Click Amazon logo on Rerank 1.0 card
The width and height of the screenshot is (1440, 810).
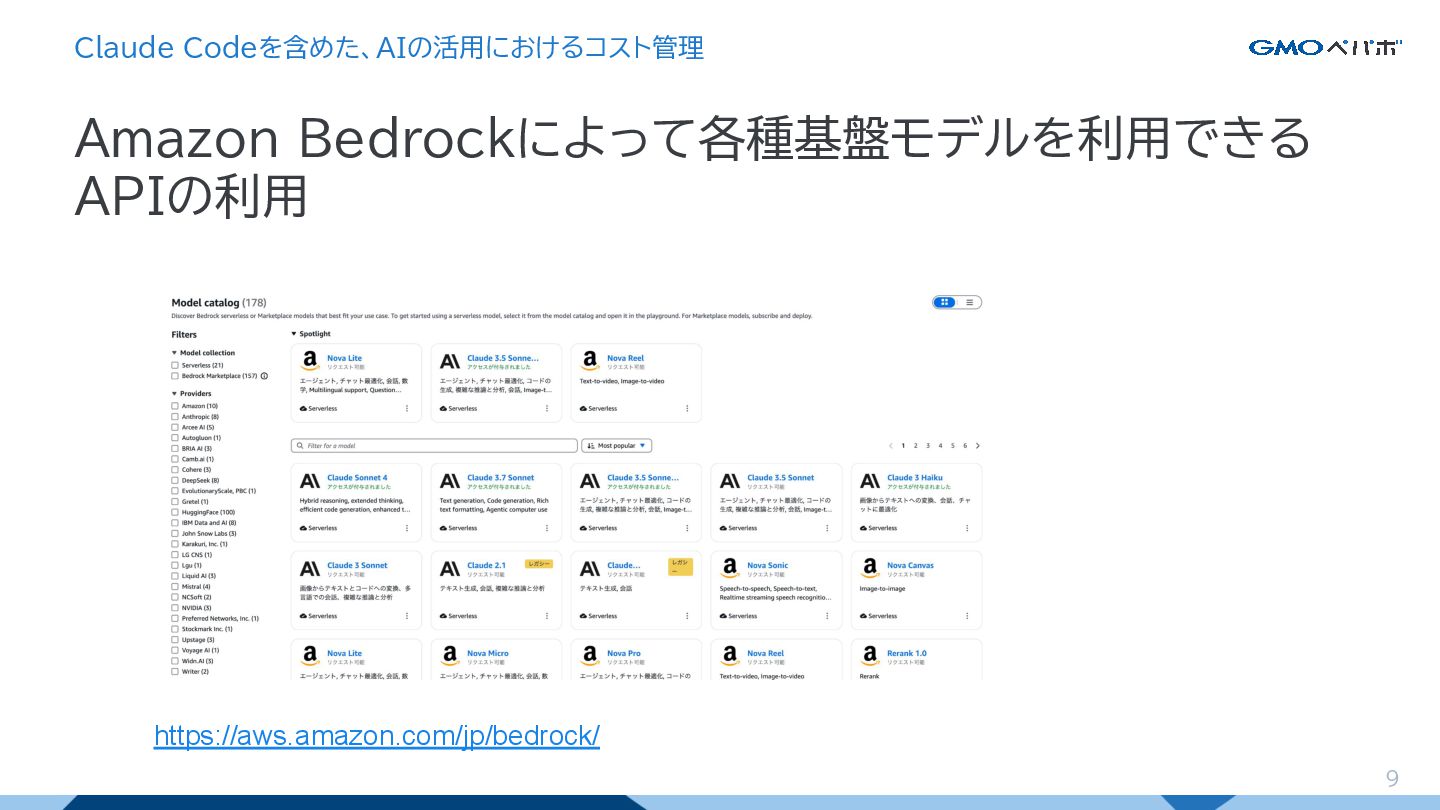[870, 657]
